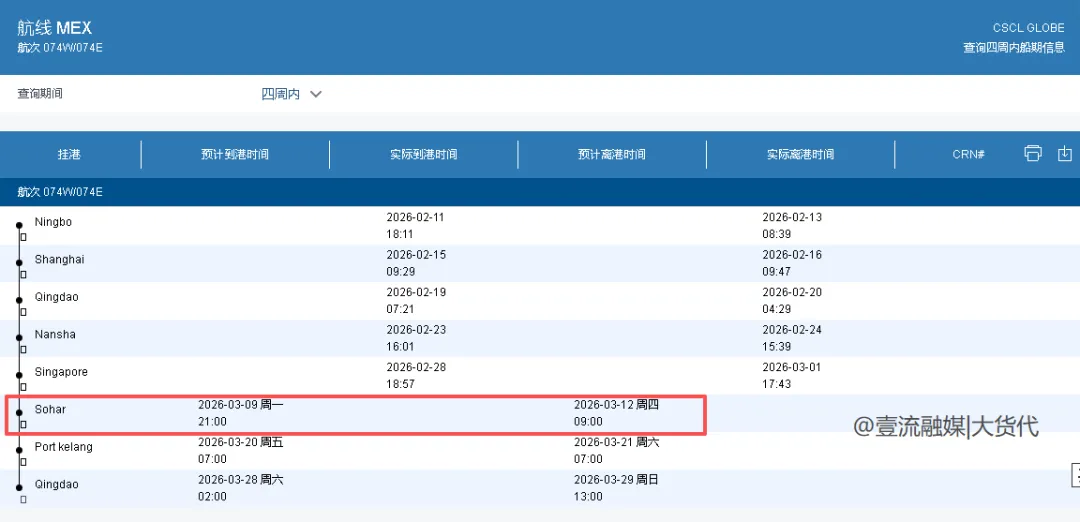Download the schedule with the download icon
The height and width of the screenshot is (522, 1080).
point(1065,154)
